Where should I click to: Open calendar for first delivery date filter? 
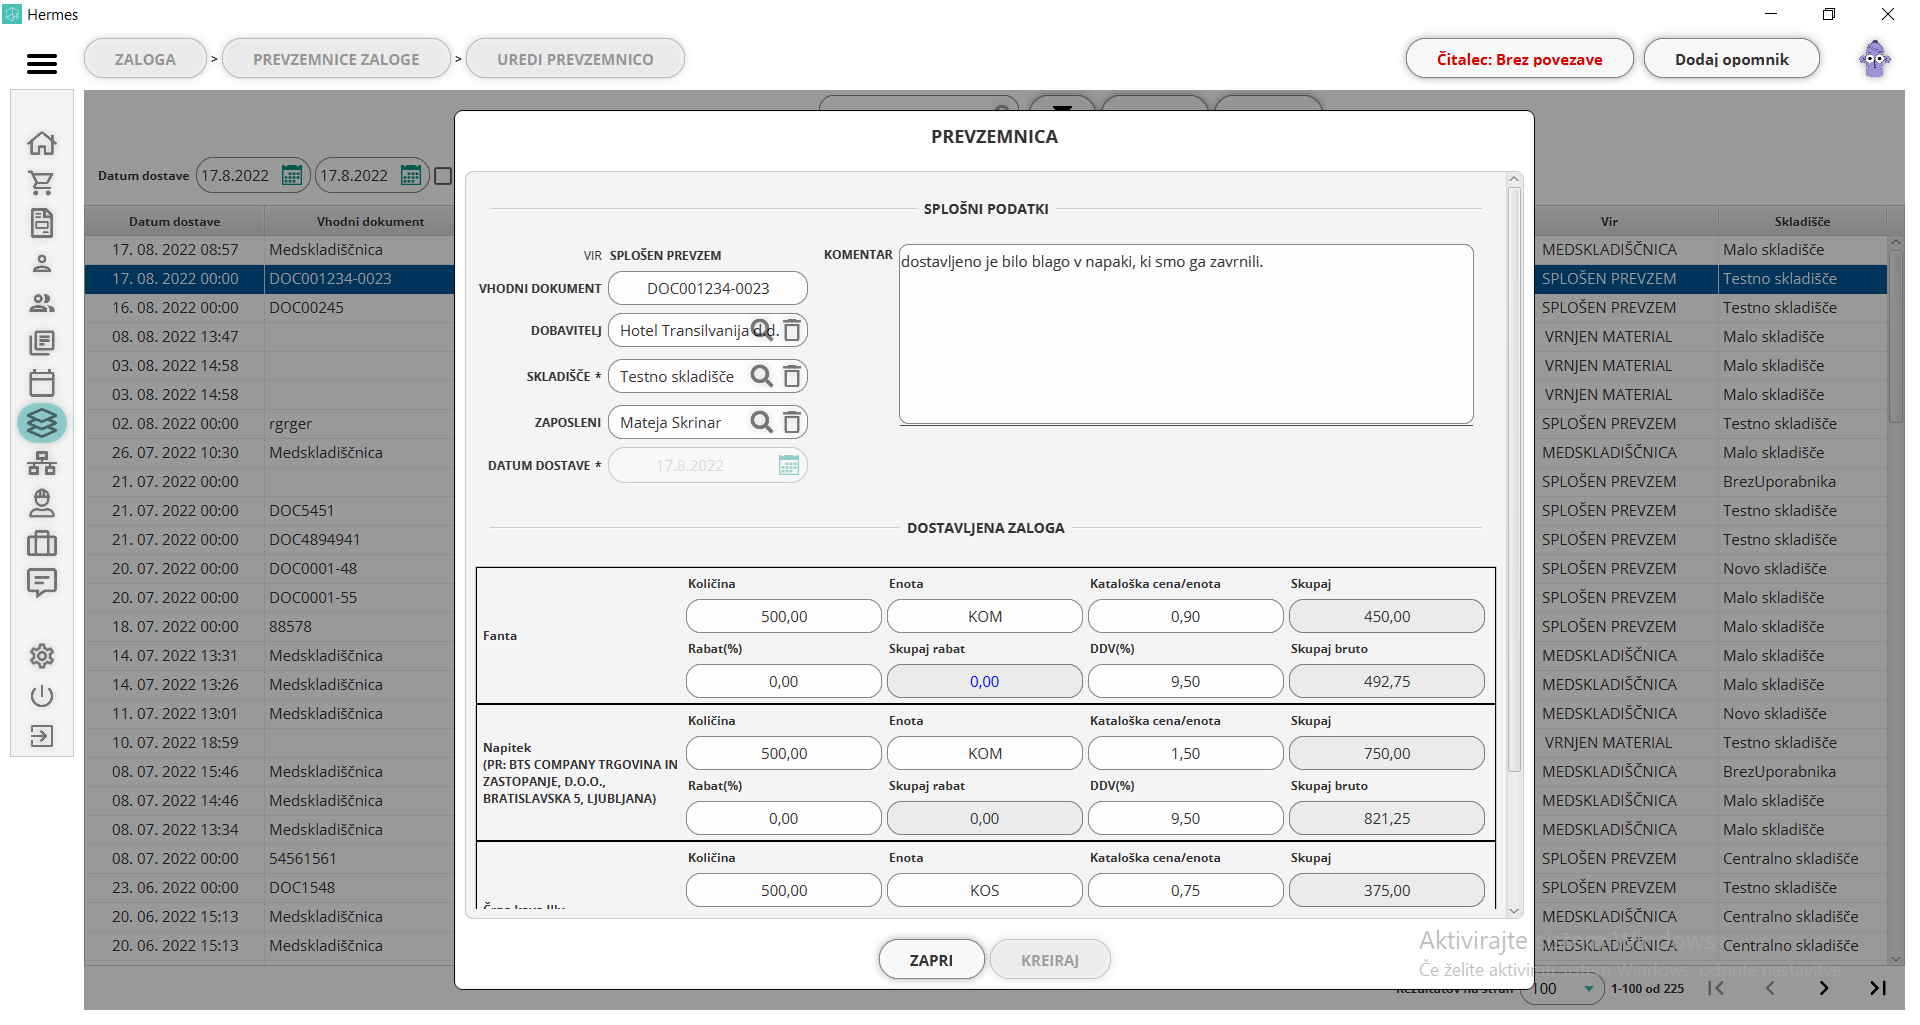[x=292, y=175]
